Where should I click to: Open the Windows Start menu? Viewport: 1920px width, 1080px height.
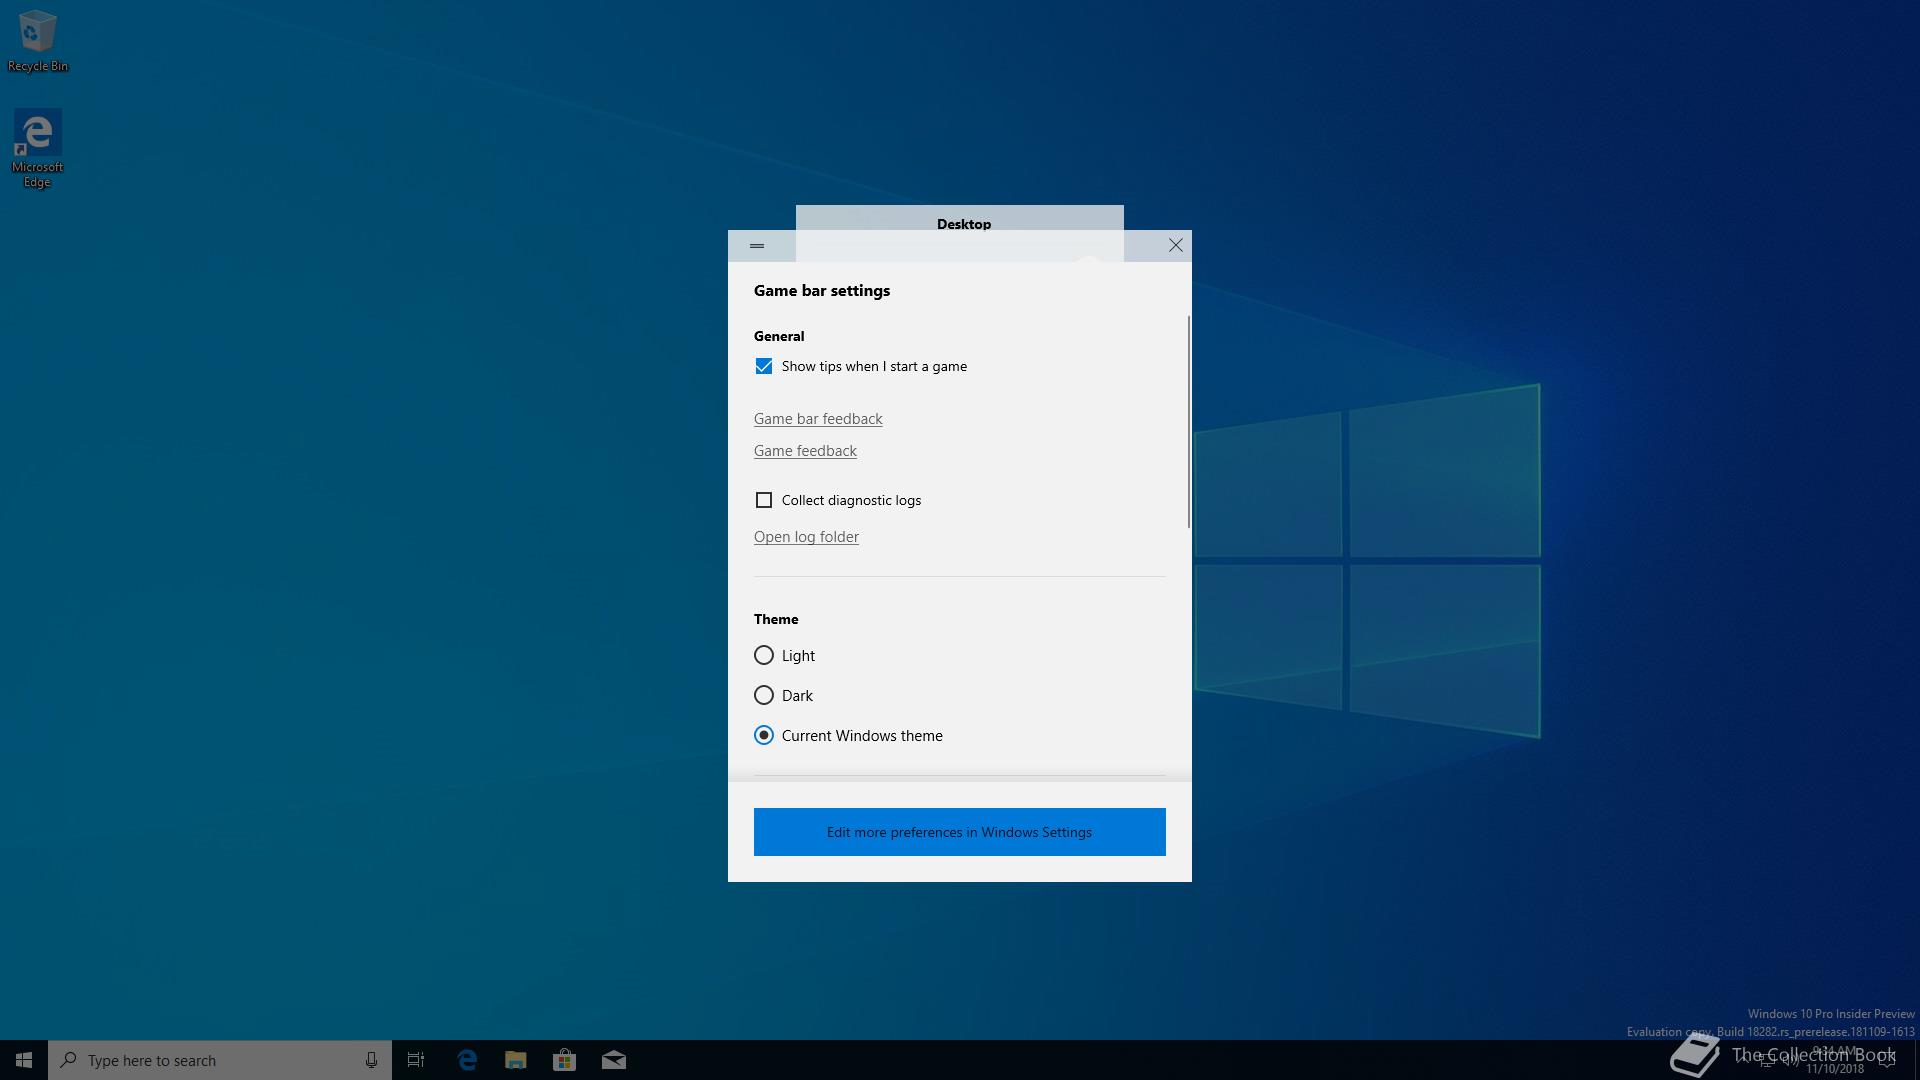tap(24, 1060)
